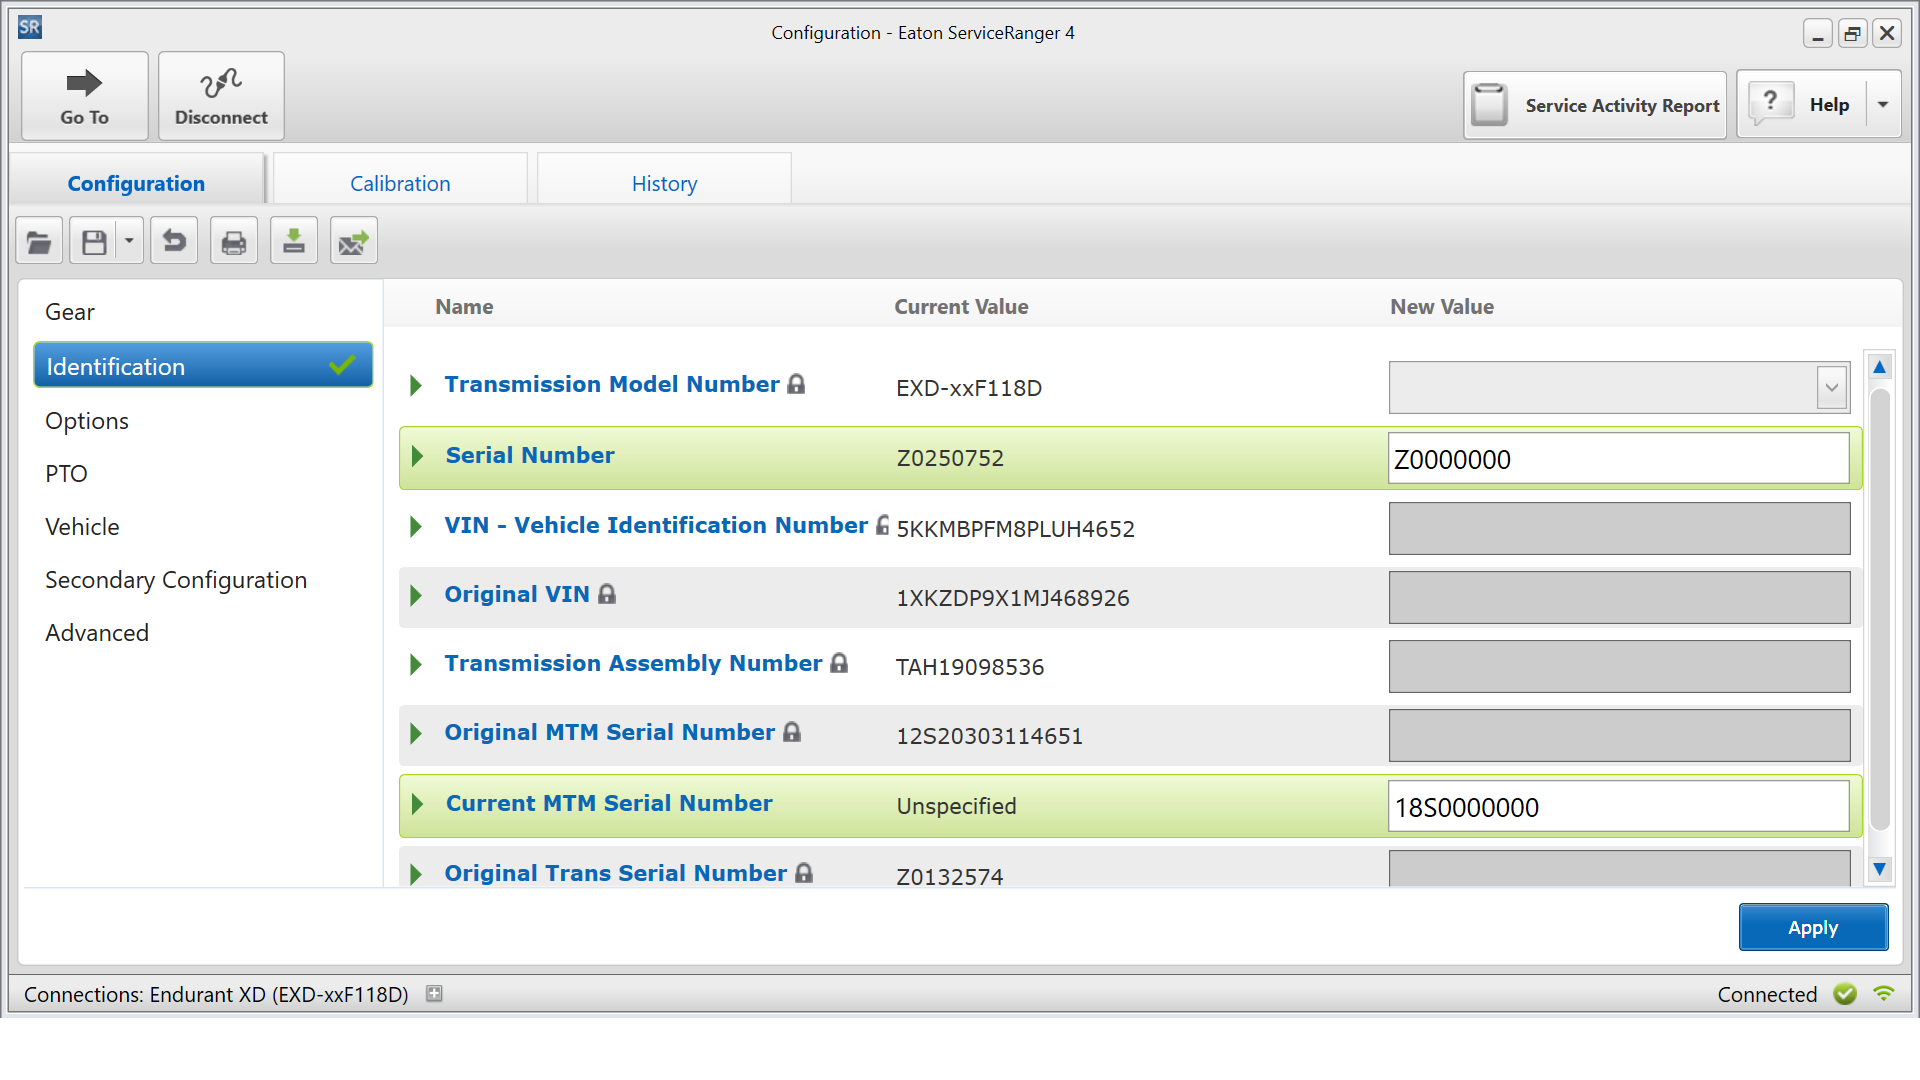Expand the connections info box icon
Viewport: 1920px width, 1080px height.
[x=434, y=994]
